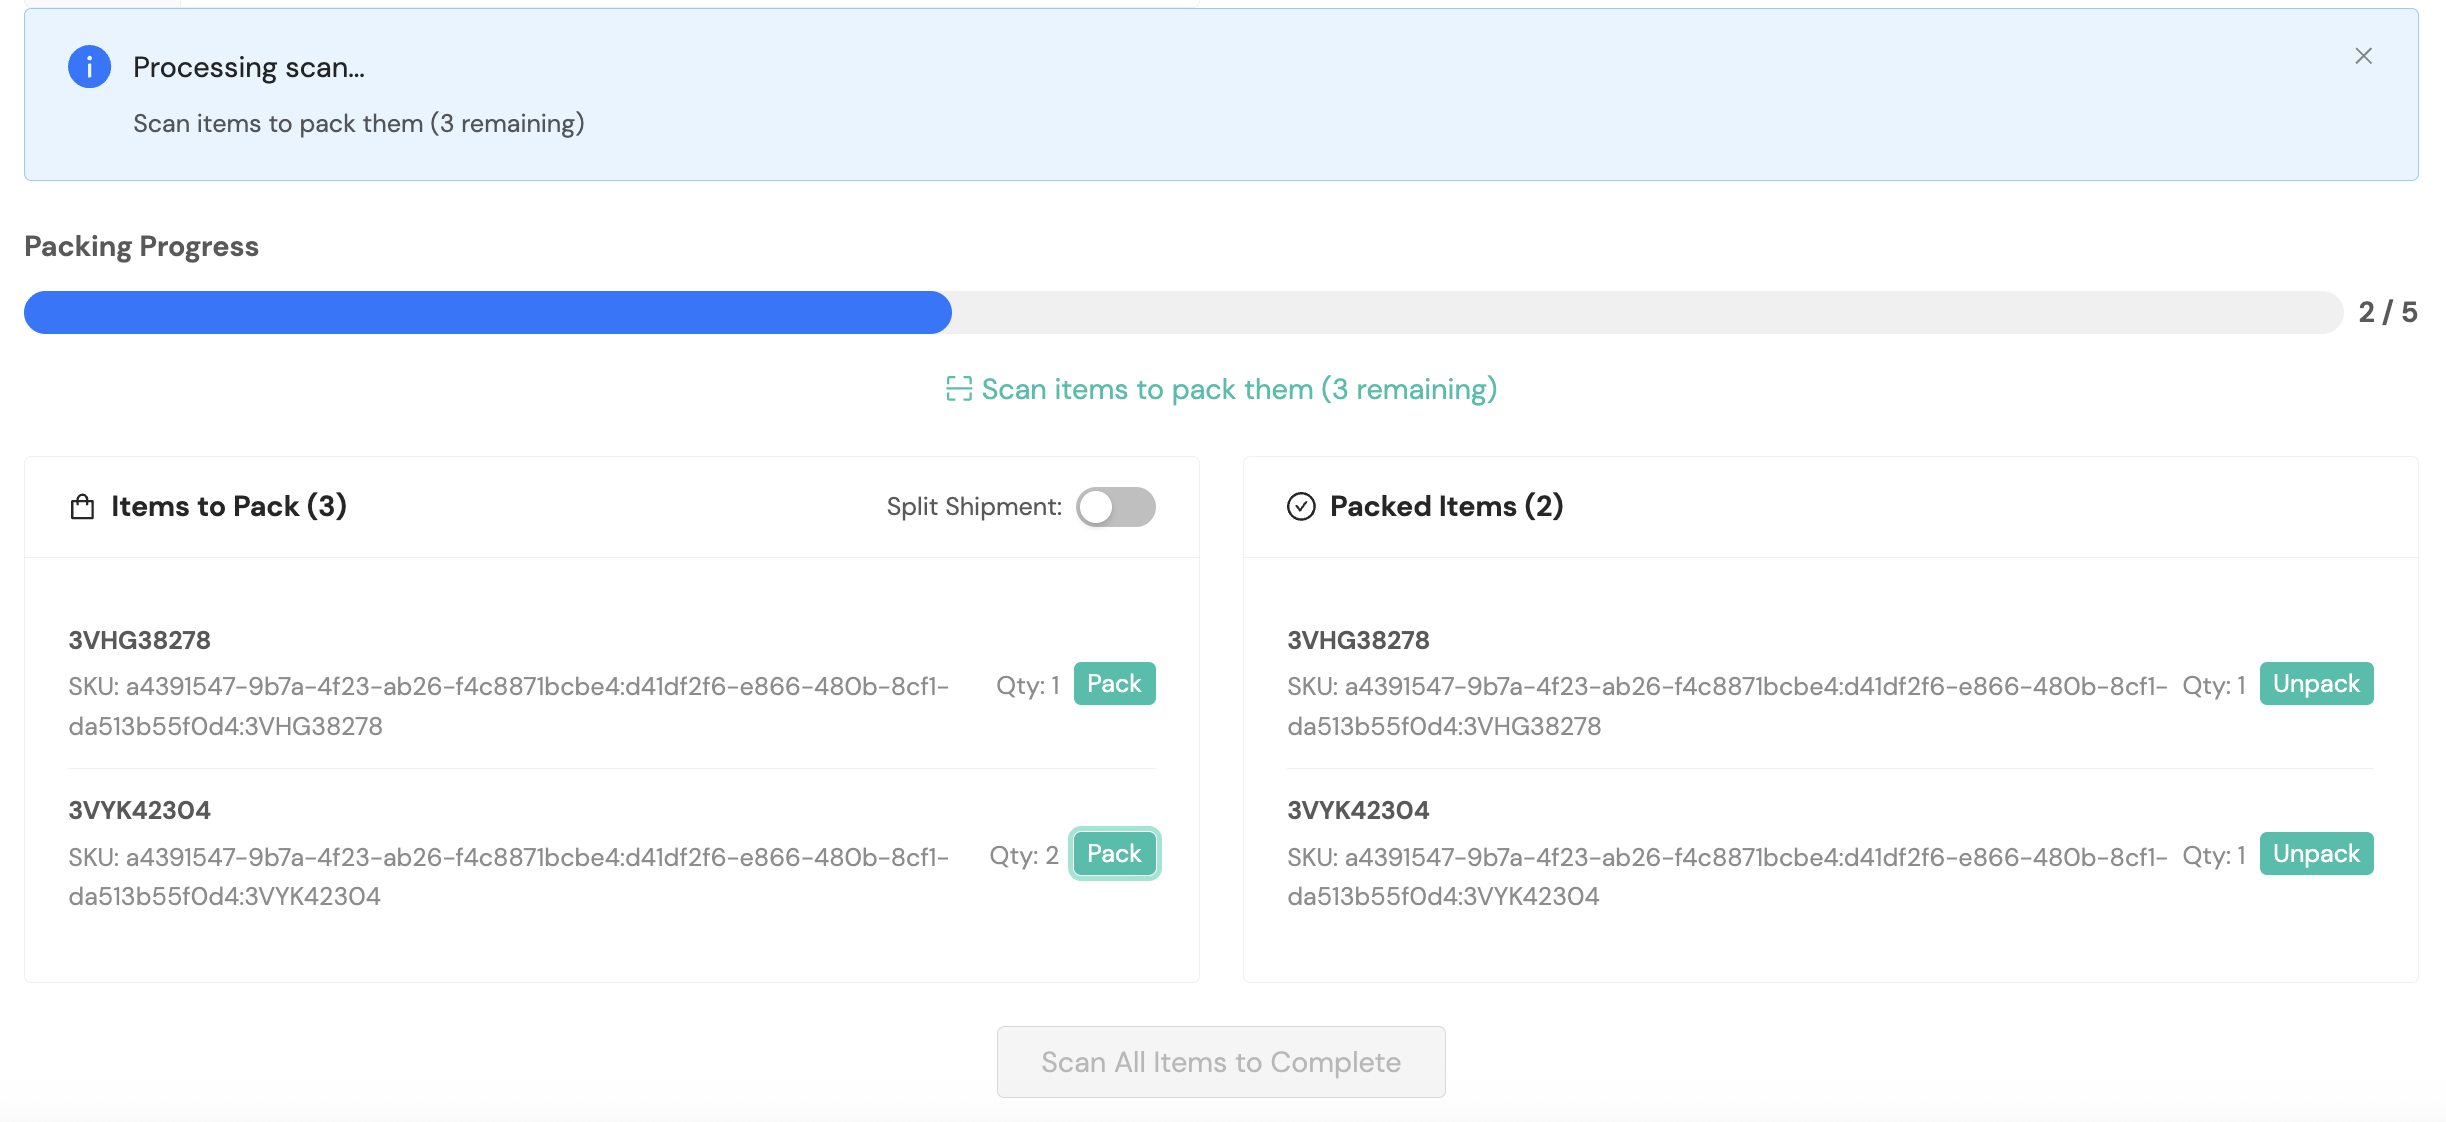
Task: Enable the Split Shipment toggle
Action: click(1115, 507)
